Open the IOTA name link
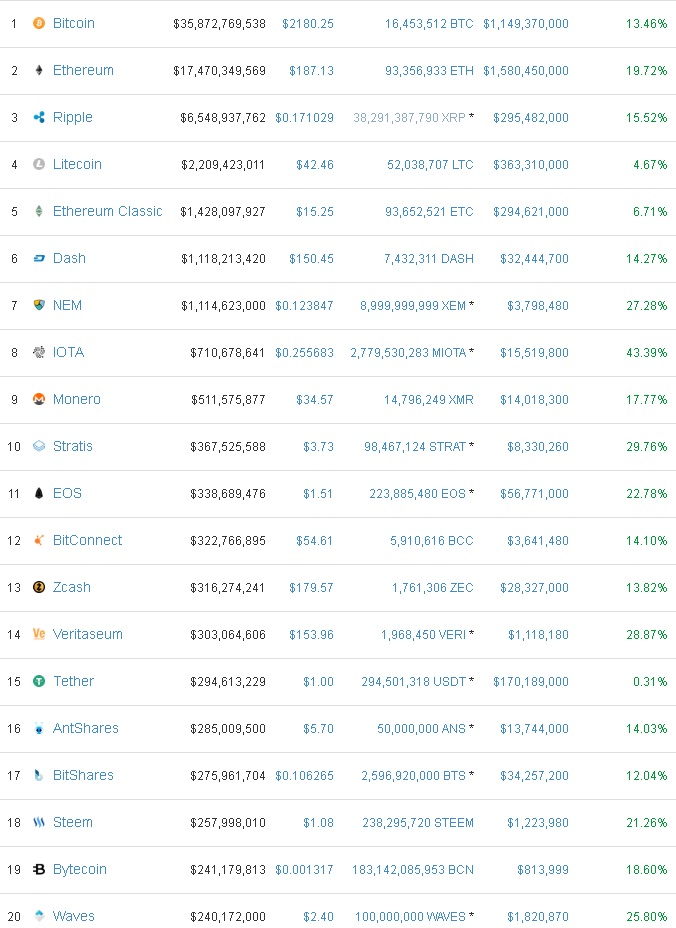Image resolution: width=676 pixels, height=928 pixels. pyautogui.click(x=68, y=352)
